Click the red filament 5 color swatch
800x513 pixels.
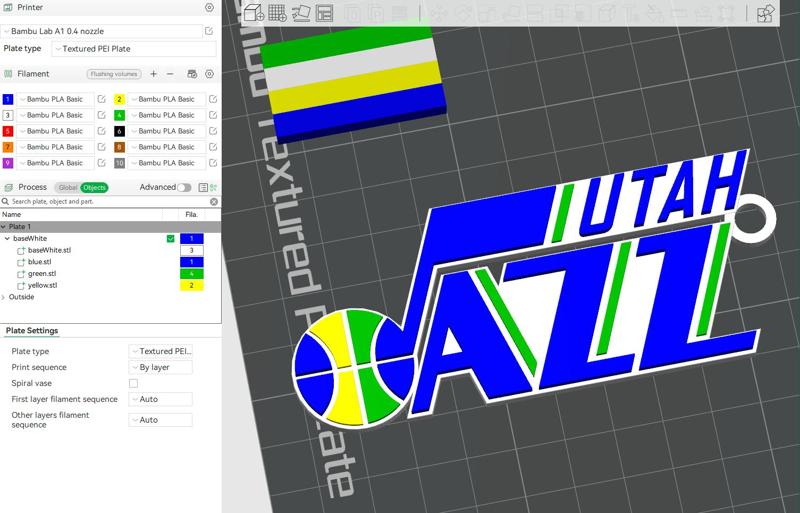(8, 131)
